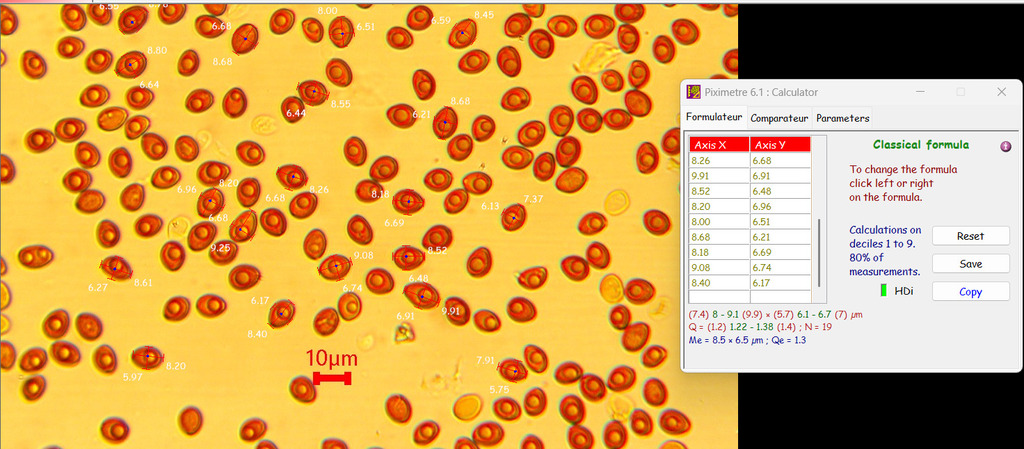Click the Save button
Viewport: 1024px width, 449px height.
970,264
